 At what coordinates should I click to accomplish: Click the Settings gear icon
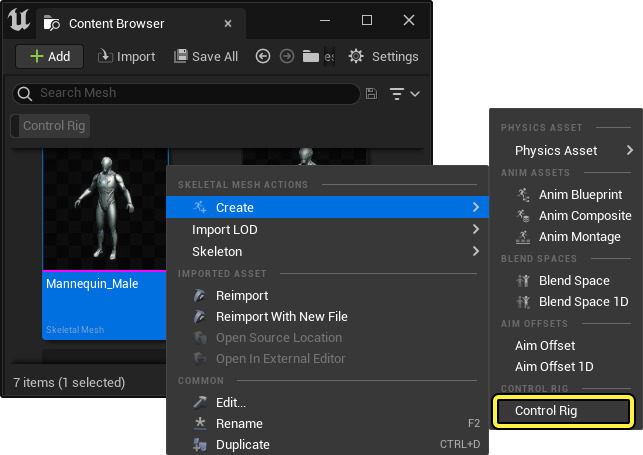click(356, 56)
